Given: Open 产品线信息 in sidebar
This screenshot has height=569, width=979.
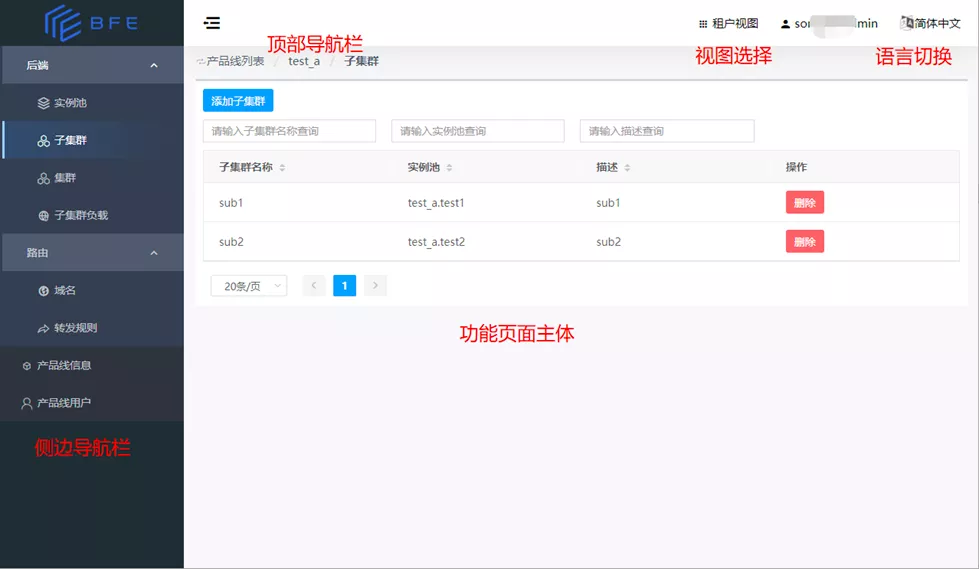Looking at the screenshot, I should click(x=92, y=365).
